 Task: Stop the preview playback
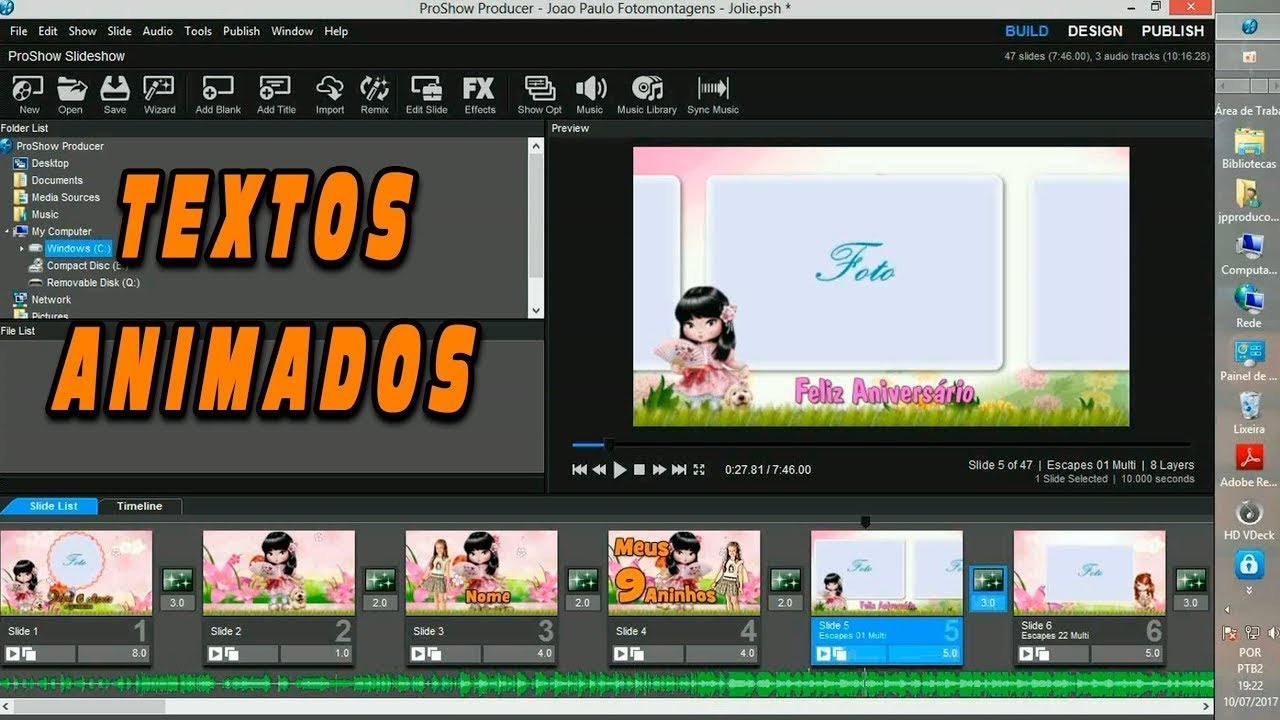click(x=640, y=469)
